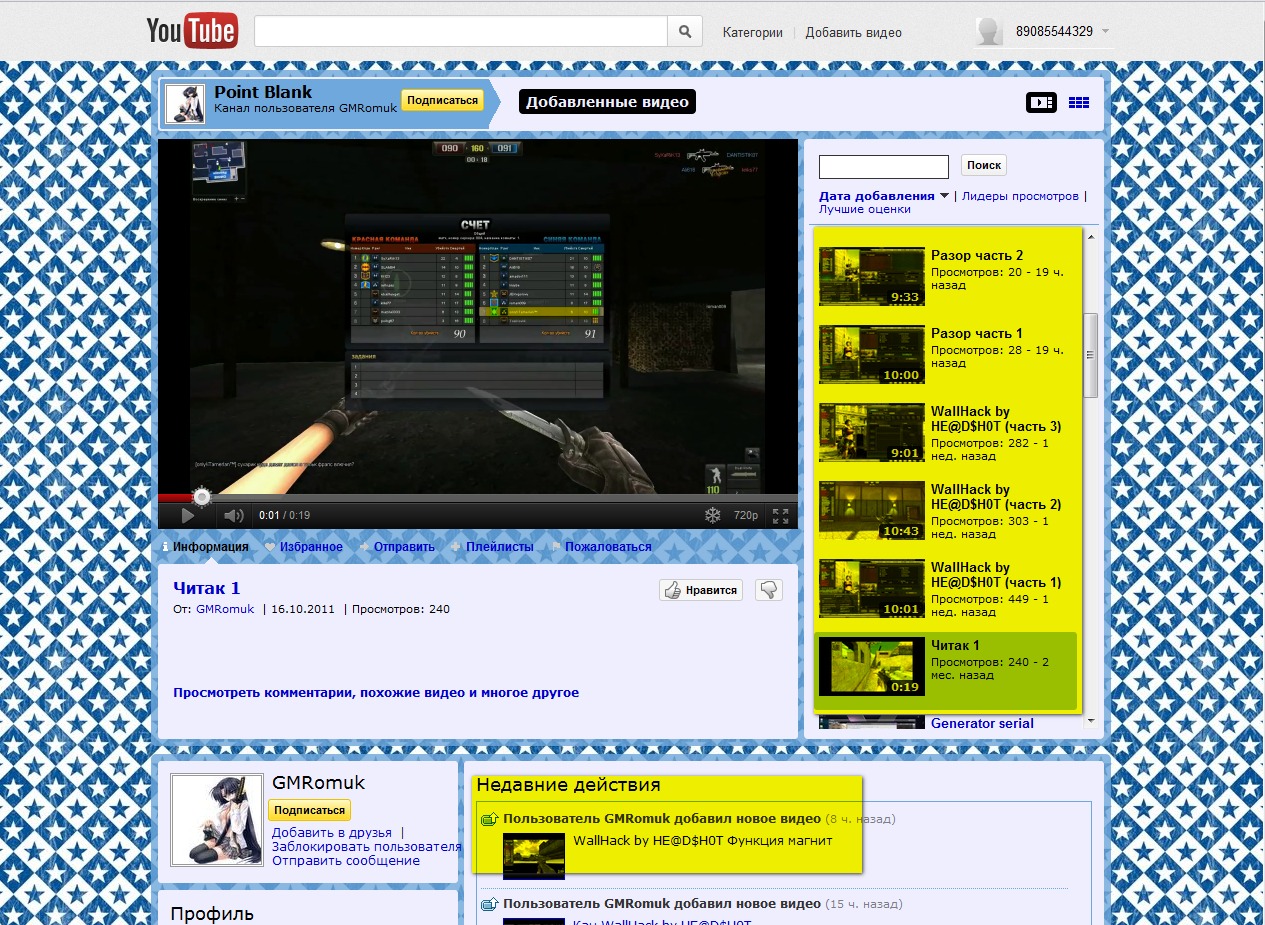Click Просмотреть комментарии, похожие видео link
Viewport: 1265px width, 925px height.
click(x=376, y=692)
